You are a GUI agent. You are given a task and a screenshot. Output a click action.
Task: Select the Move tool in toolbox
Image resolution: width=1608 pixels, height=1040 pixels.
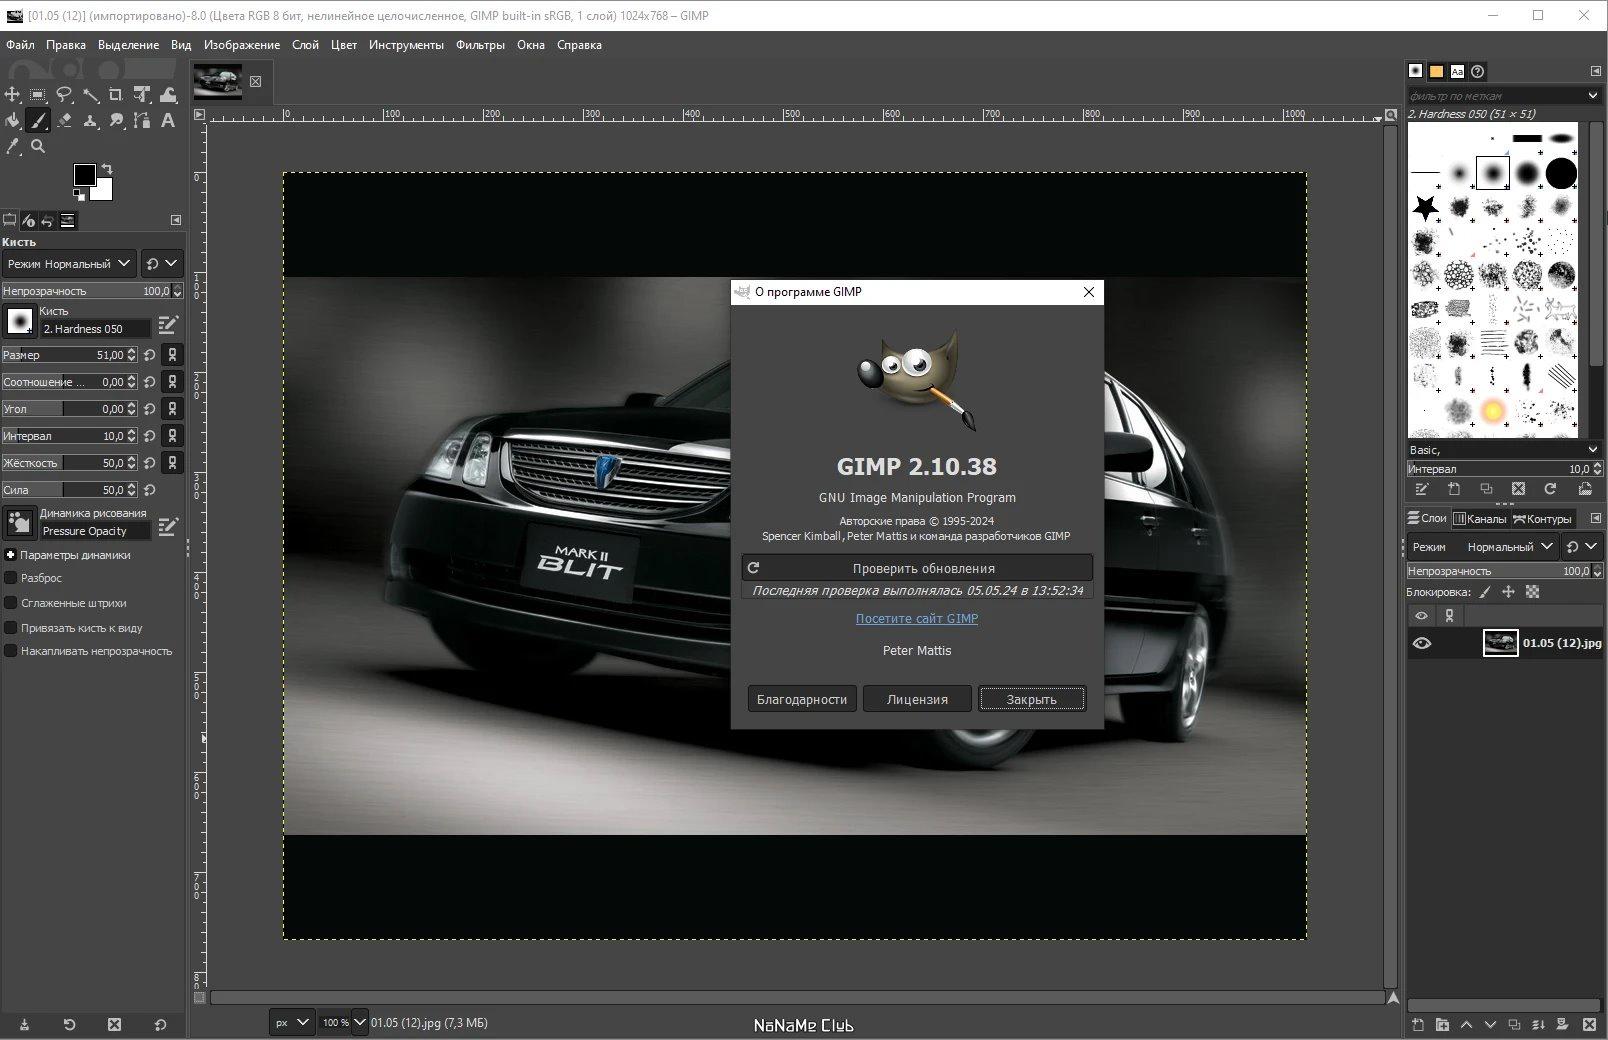(x=12, y=95)
